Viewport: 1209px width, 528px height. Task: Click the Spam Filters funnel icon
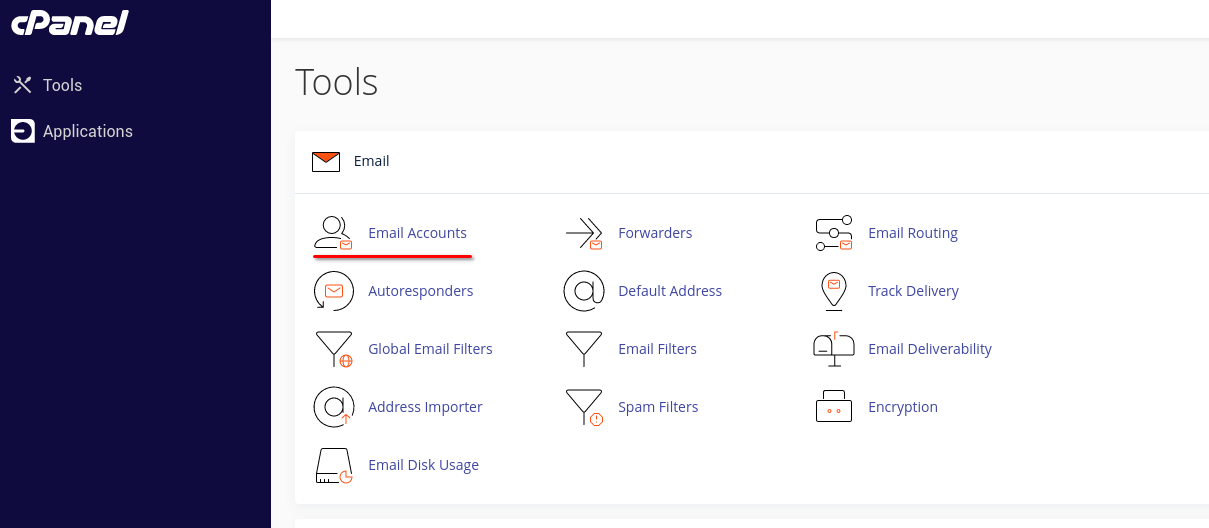pos(583,407)
